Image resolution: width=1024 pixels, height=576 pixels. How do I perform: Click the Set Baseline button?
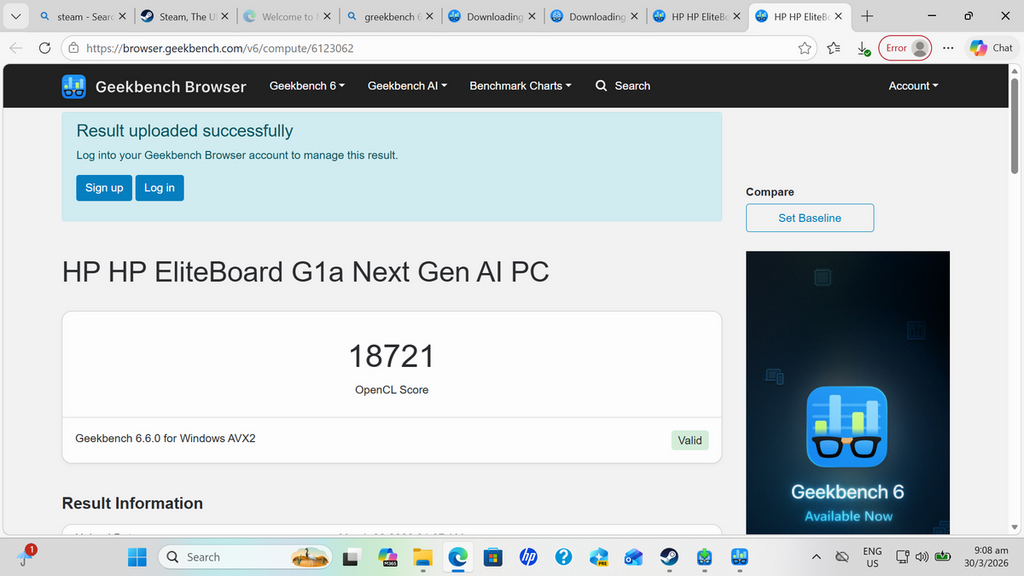pos(809,218)
